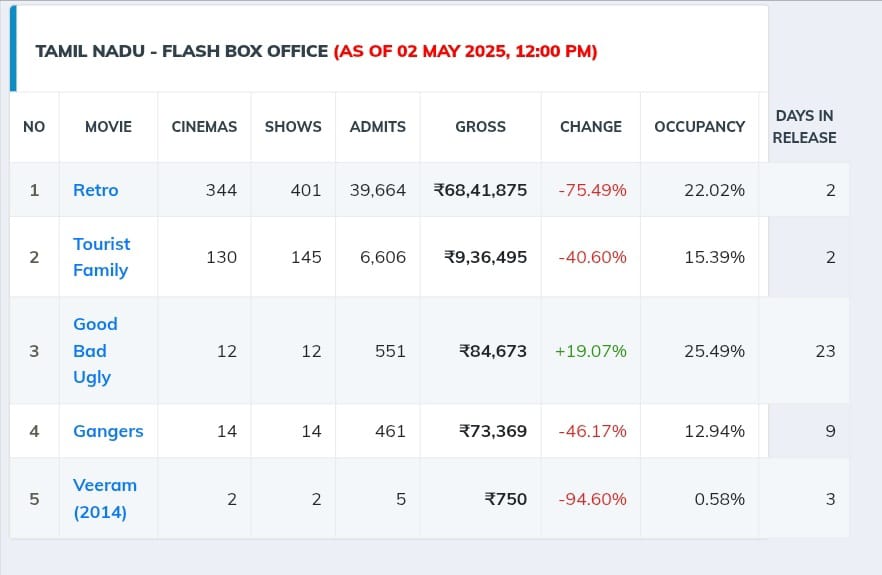Image resolution: width=882 pixels, height=575 pixels.
Task: Click the CINEMAS column header
Action: (204, 127)
